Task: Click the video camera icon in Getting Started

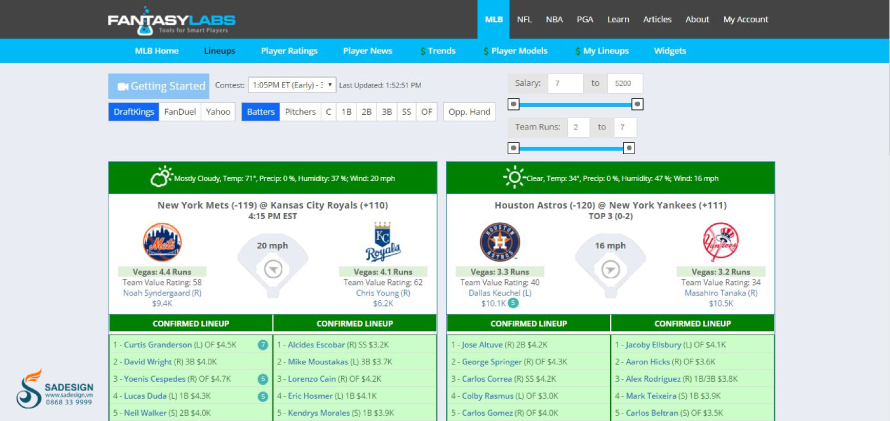Action: click(123, 86)
